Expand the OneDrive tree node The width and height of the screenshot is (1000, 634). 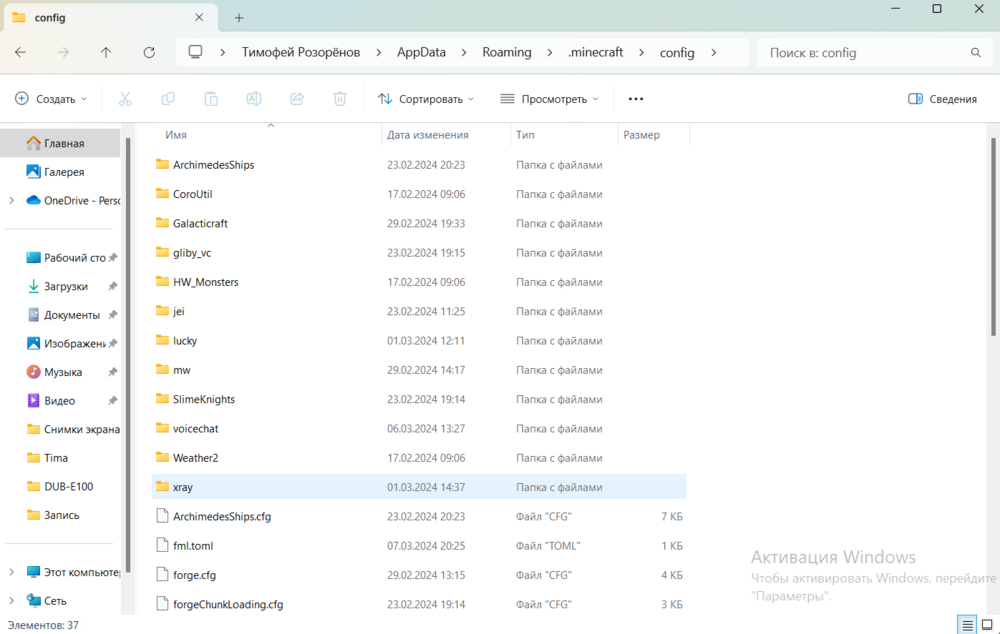point(11,200)
